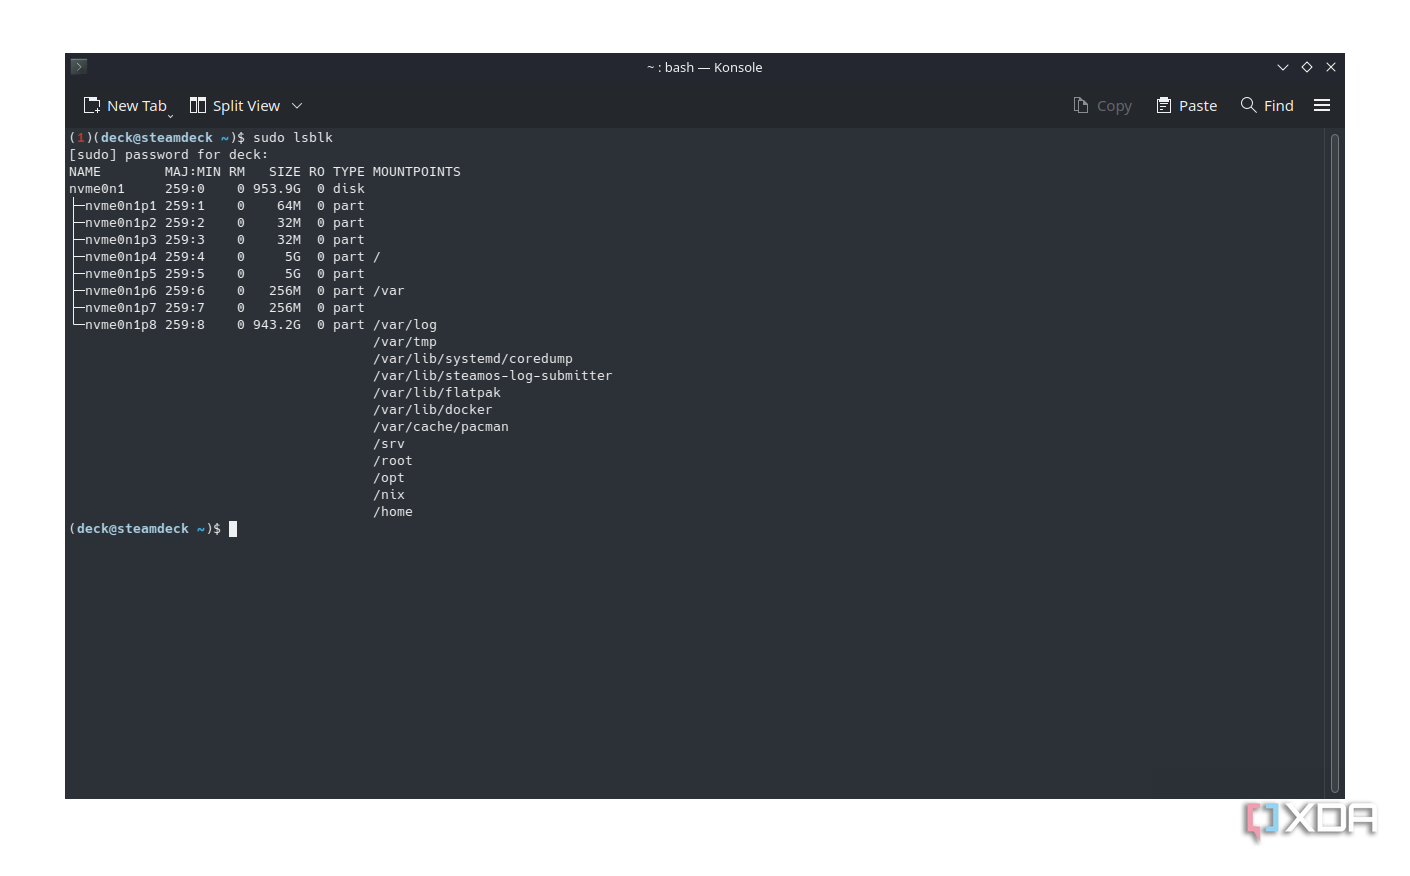Click the title bar reading bash — Konsole

(x=704, y=67)
